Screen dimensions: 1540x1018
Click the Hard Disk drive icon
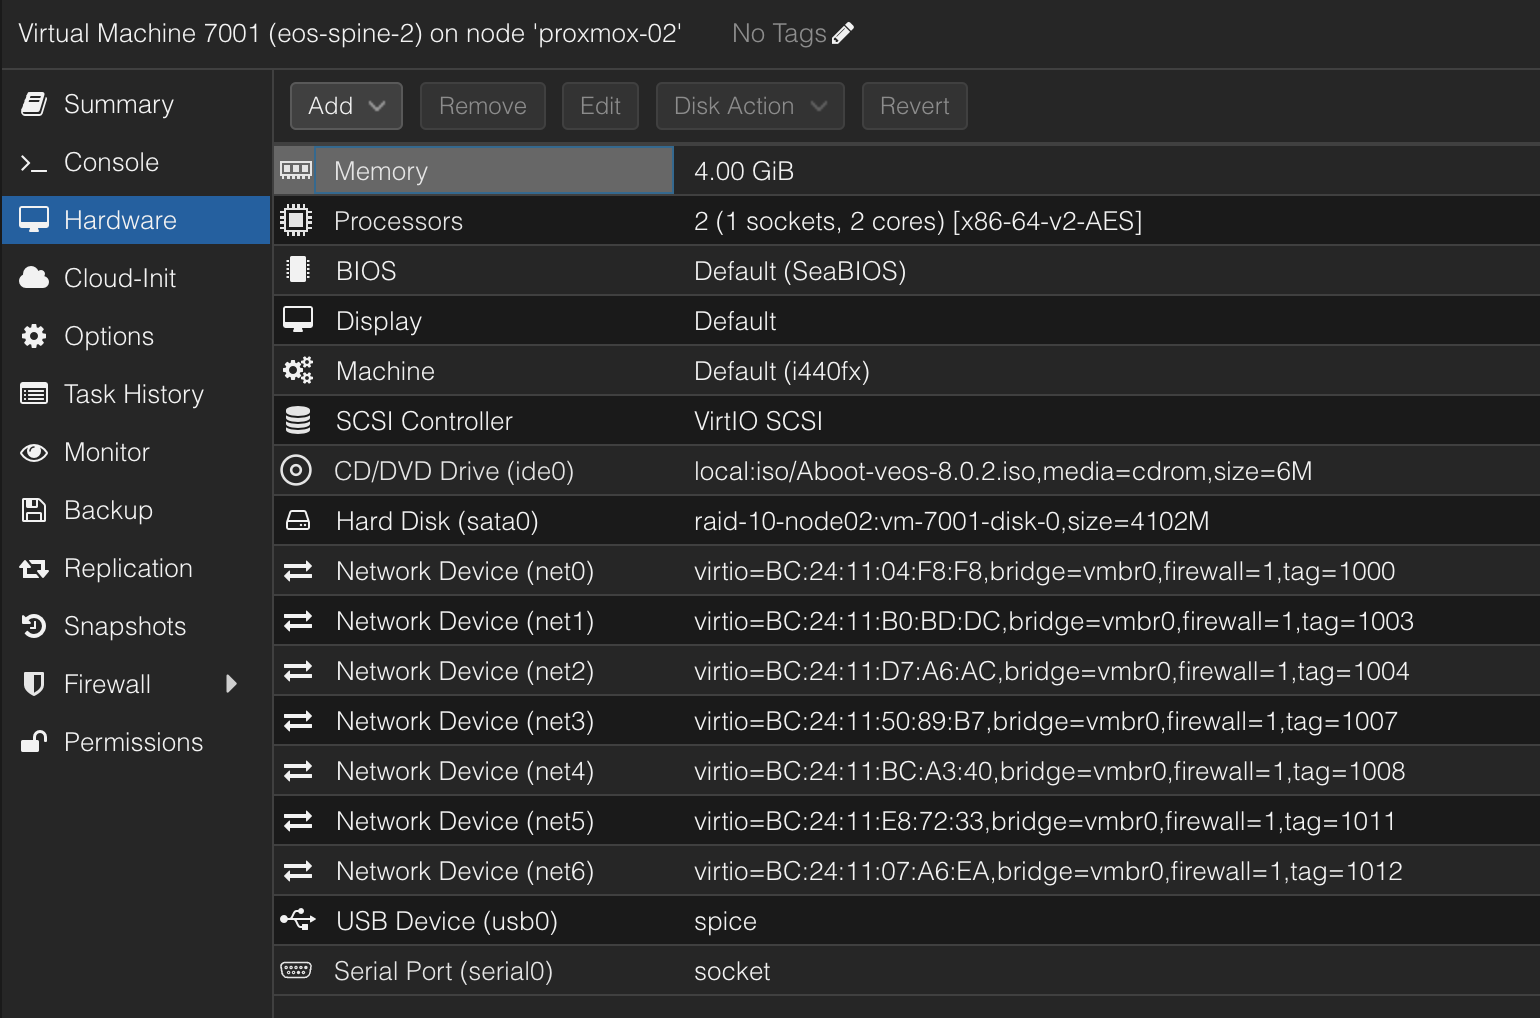[297, 520]
